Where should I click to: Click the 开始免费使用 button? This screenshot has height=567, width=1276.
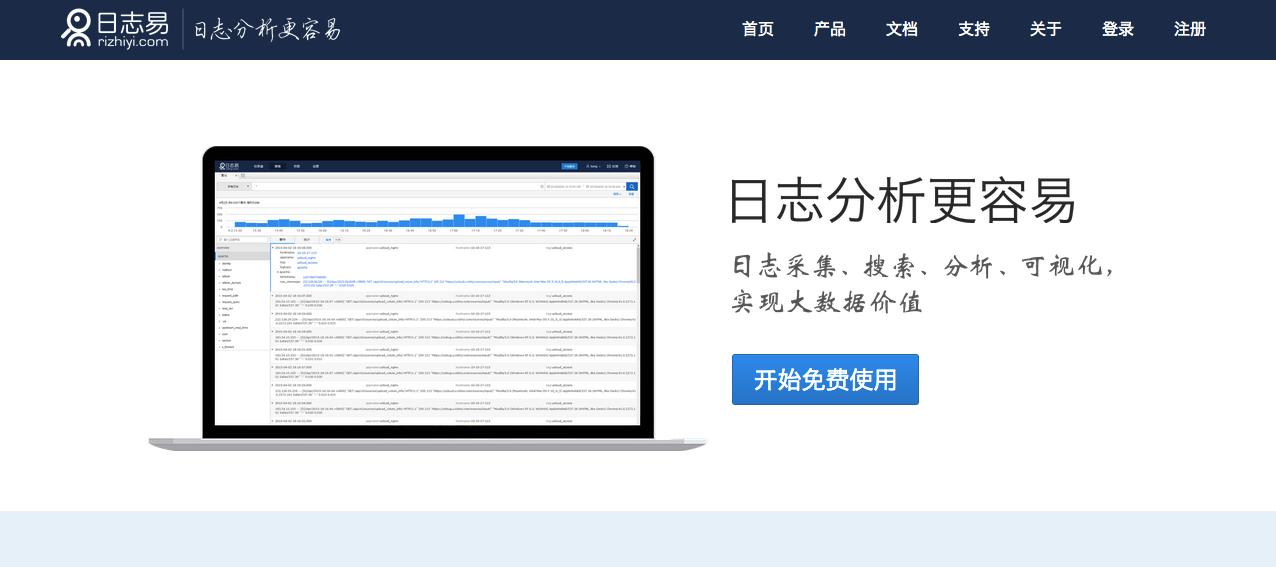pos(825,380)
